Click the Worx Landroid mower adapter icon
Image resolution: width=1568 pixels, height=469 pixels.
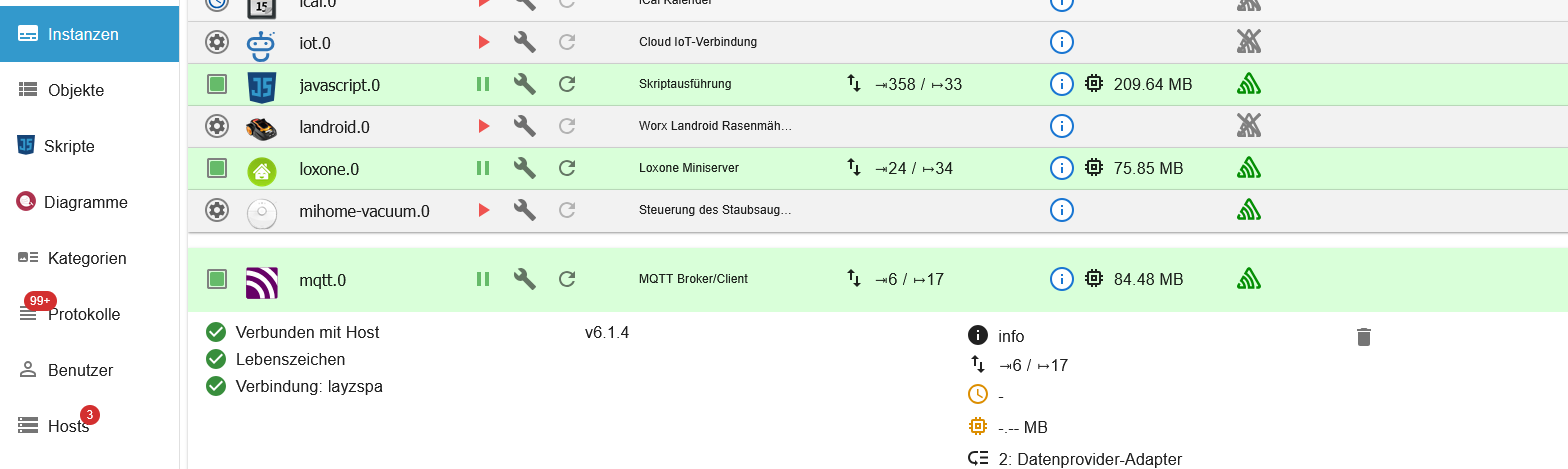pos(261,127)
